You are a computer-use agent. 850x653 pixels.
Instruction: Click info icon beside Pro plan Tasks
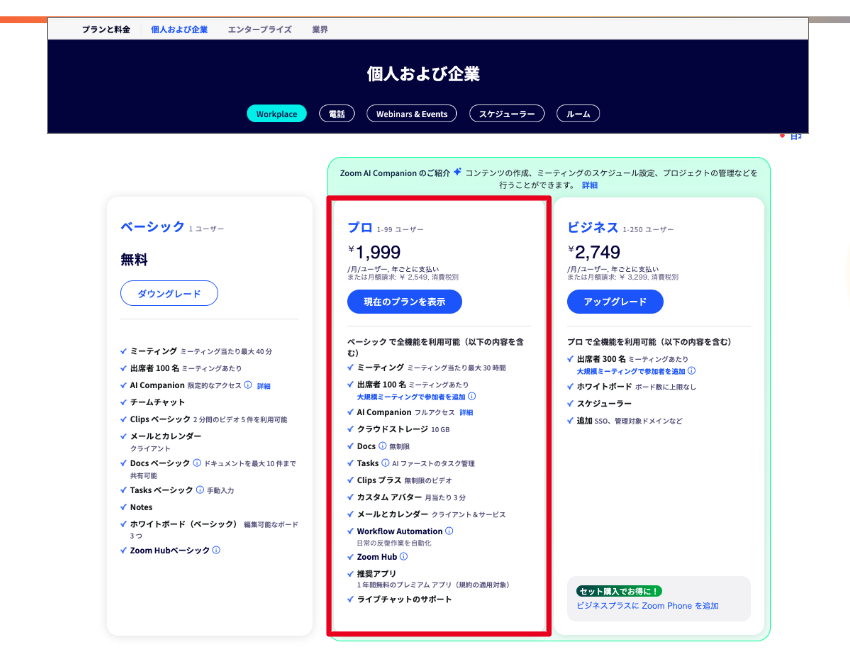pos(386,463)
